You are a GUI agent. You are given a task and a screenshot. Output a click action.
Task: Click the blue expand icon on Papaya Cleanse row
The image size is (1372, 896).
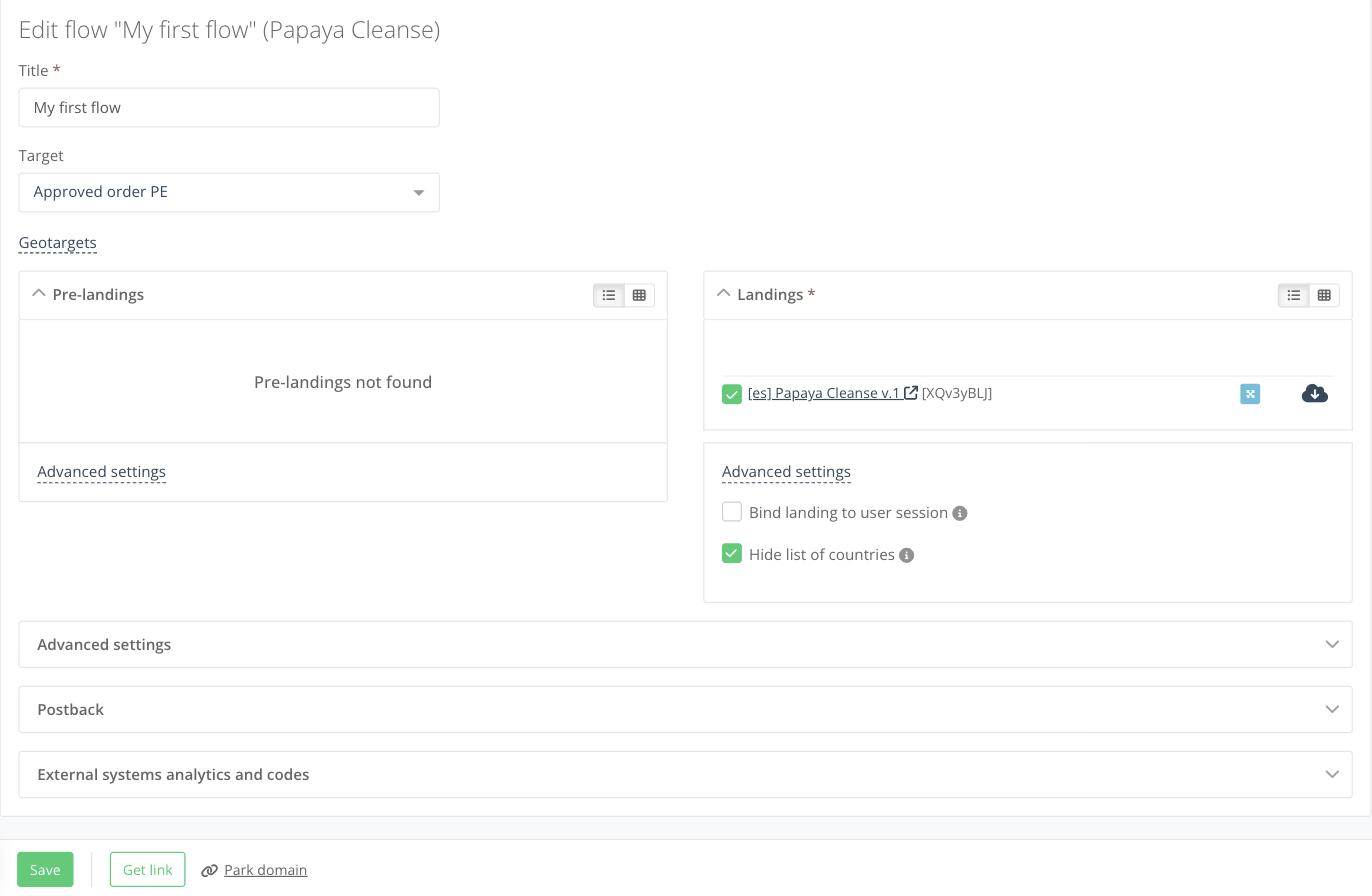1250,394
